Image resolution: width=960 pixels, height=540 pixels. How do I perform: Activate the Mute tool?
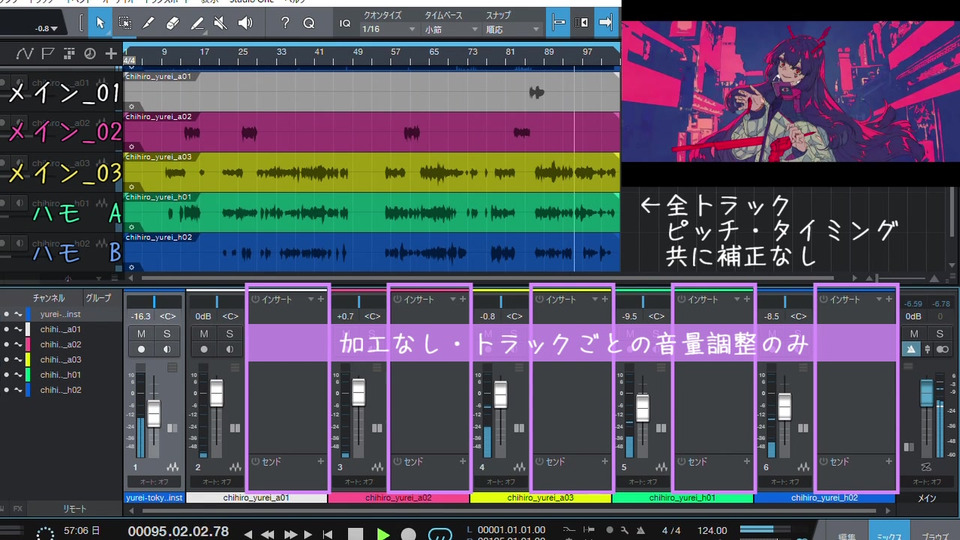pyautogui.click(x=220, y=23)
